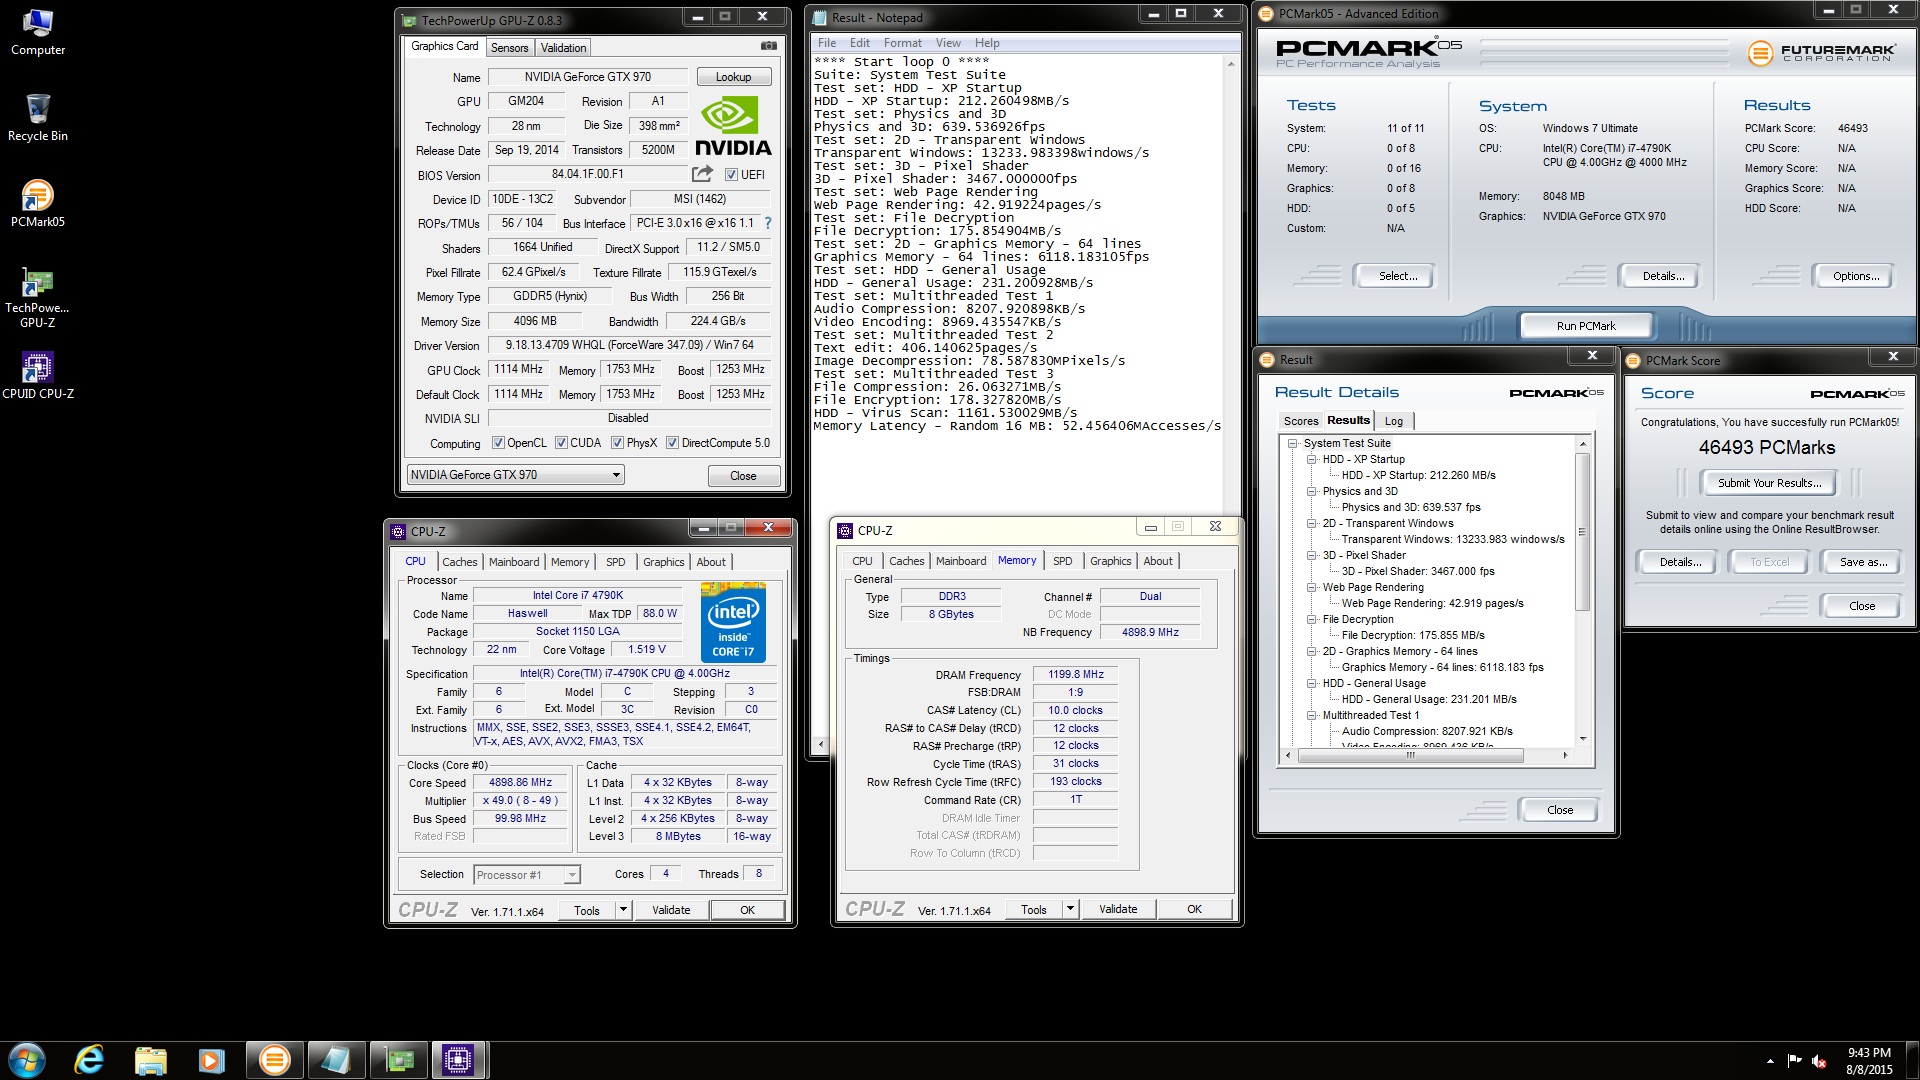
Task: Click the Select... button under Tests
Action: pos(1397,276)
